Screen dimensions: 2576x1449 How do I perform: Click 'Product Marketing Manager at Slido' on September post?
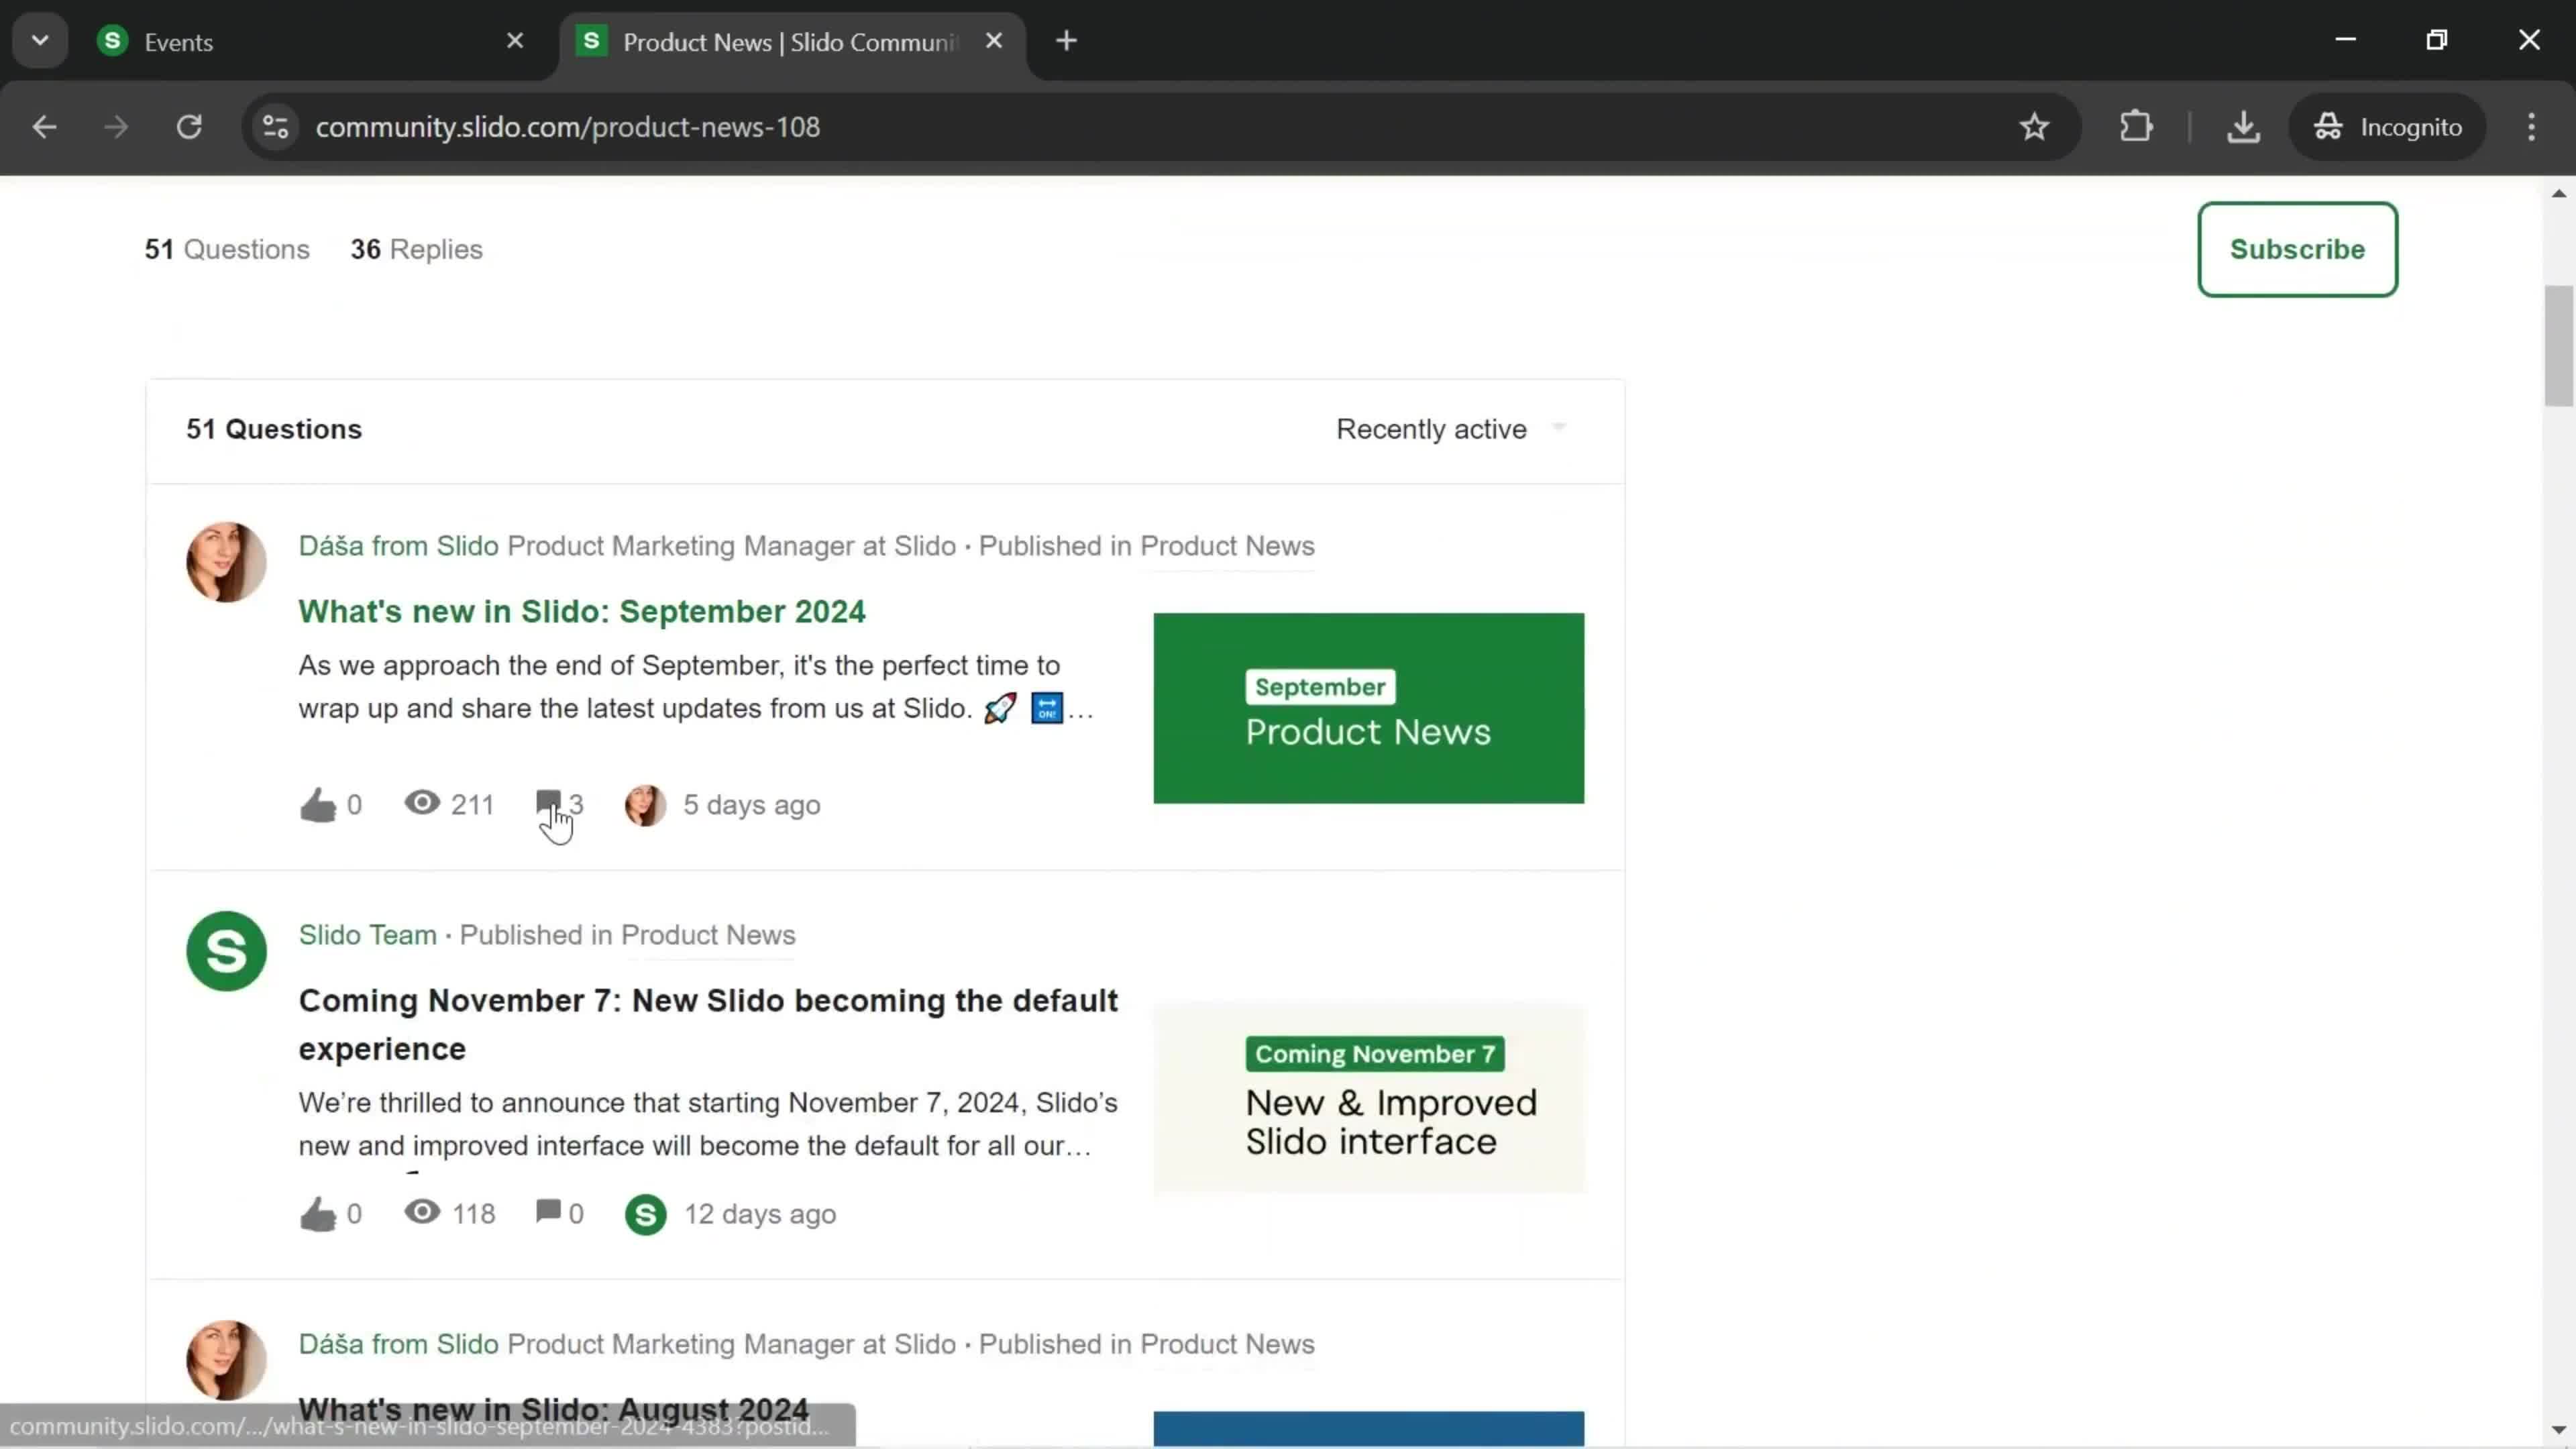(x=731, y=546)
